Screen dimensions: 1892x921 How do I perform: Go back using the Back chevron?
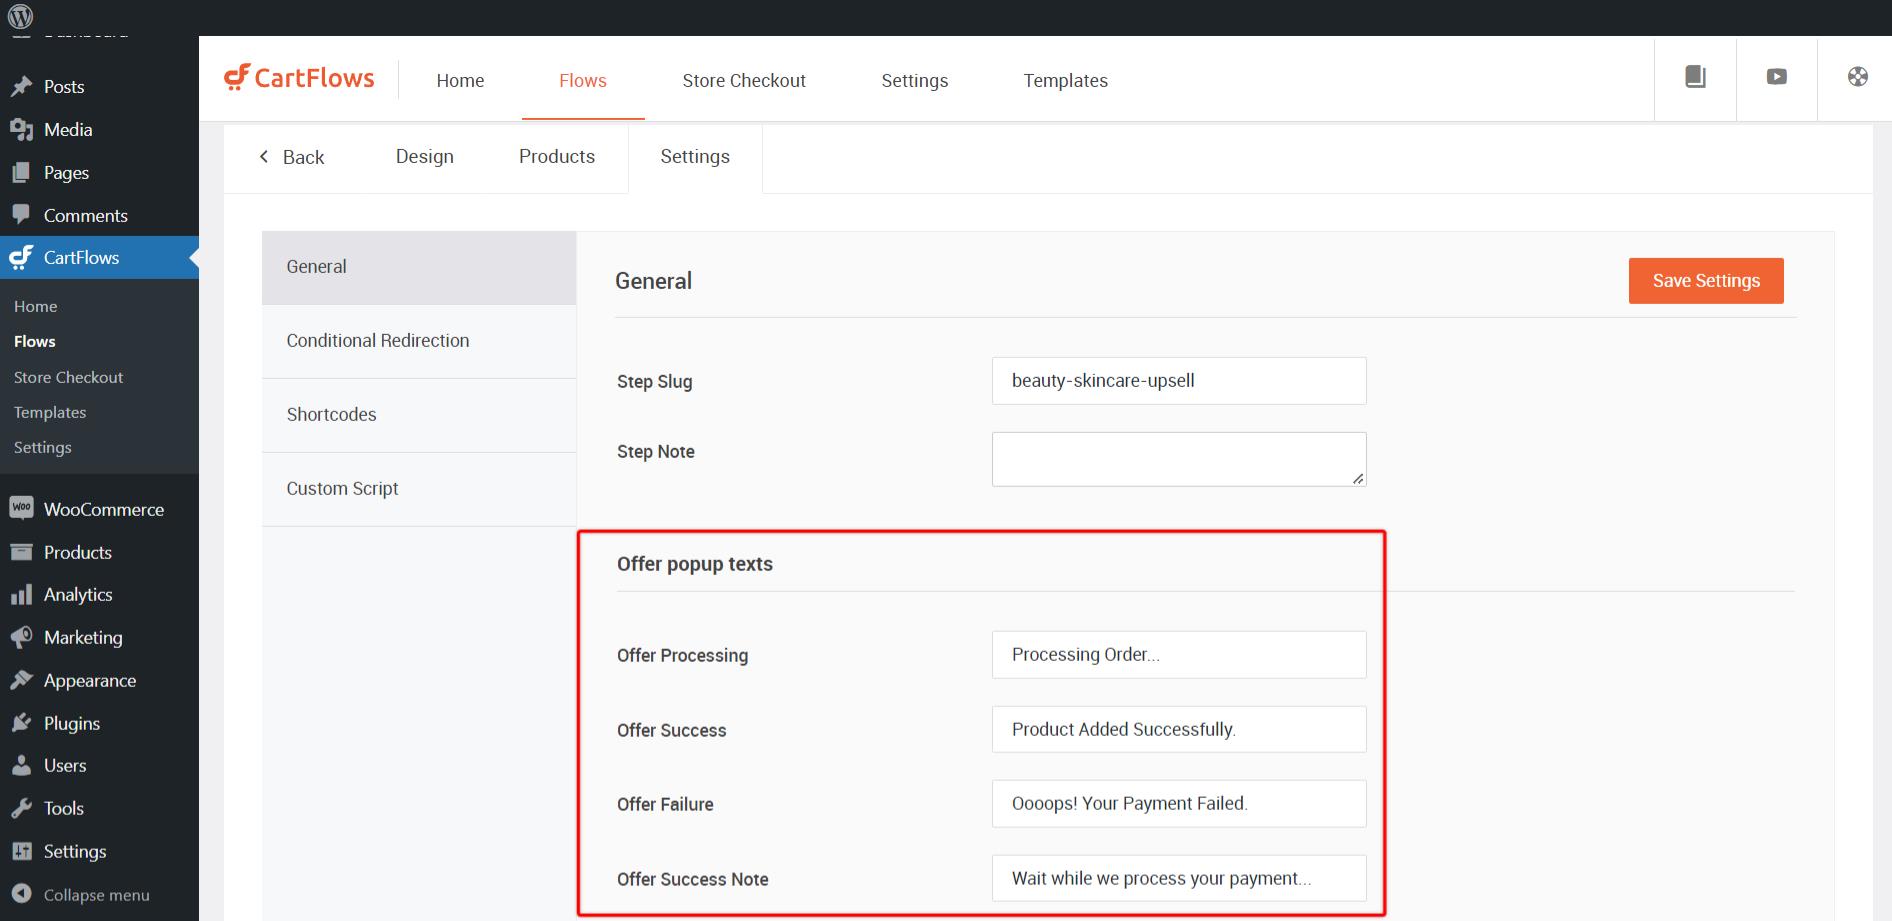point(292,157)
